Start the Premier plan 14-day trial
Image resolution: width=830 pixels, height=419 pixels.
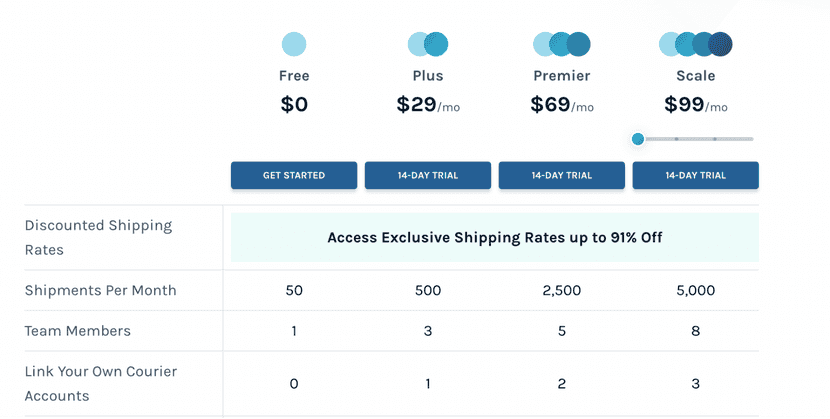[561, 175]
